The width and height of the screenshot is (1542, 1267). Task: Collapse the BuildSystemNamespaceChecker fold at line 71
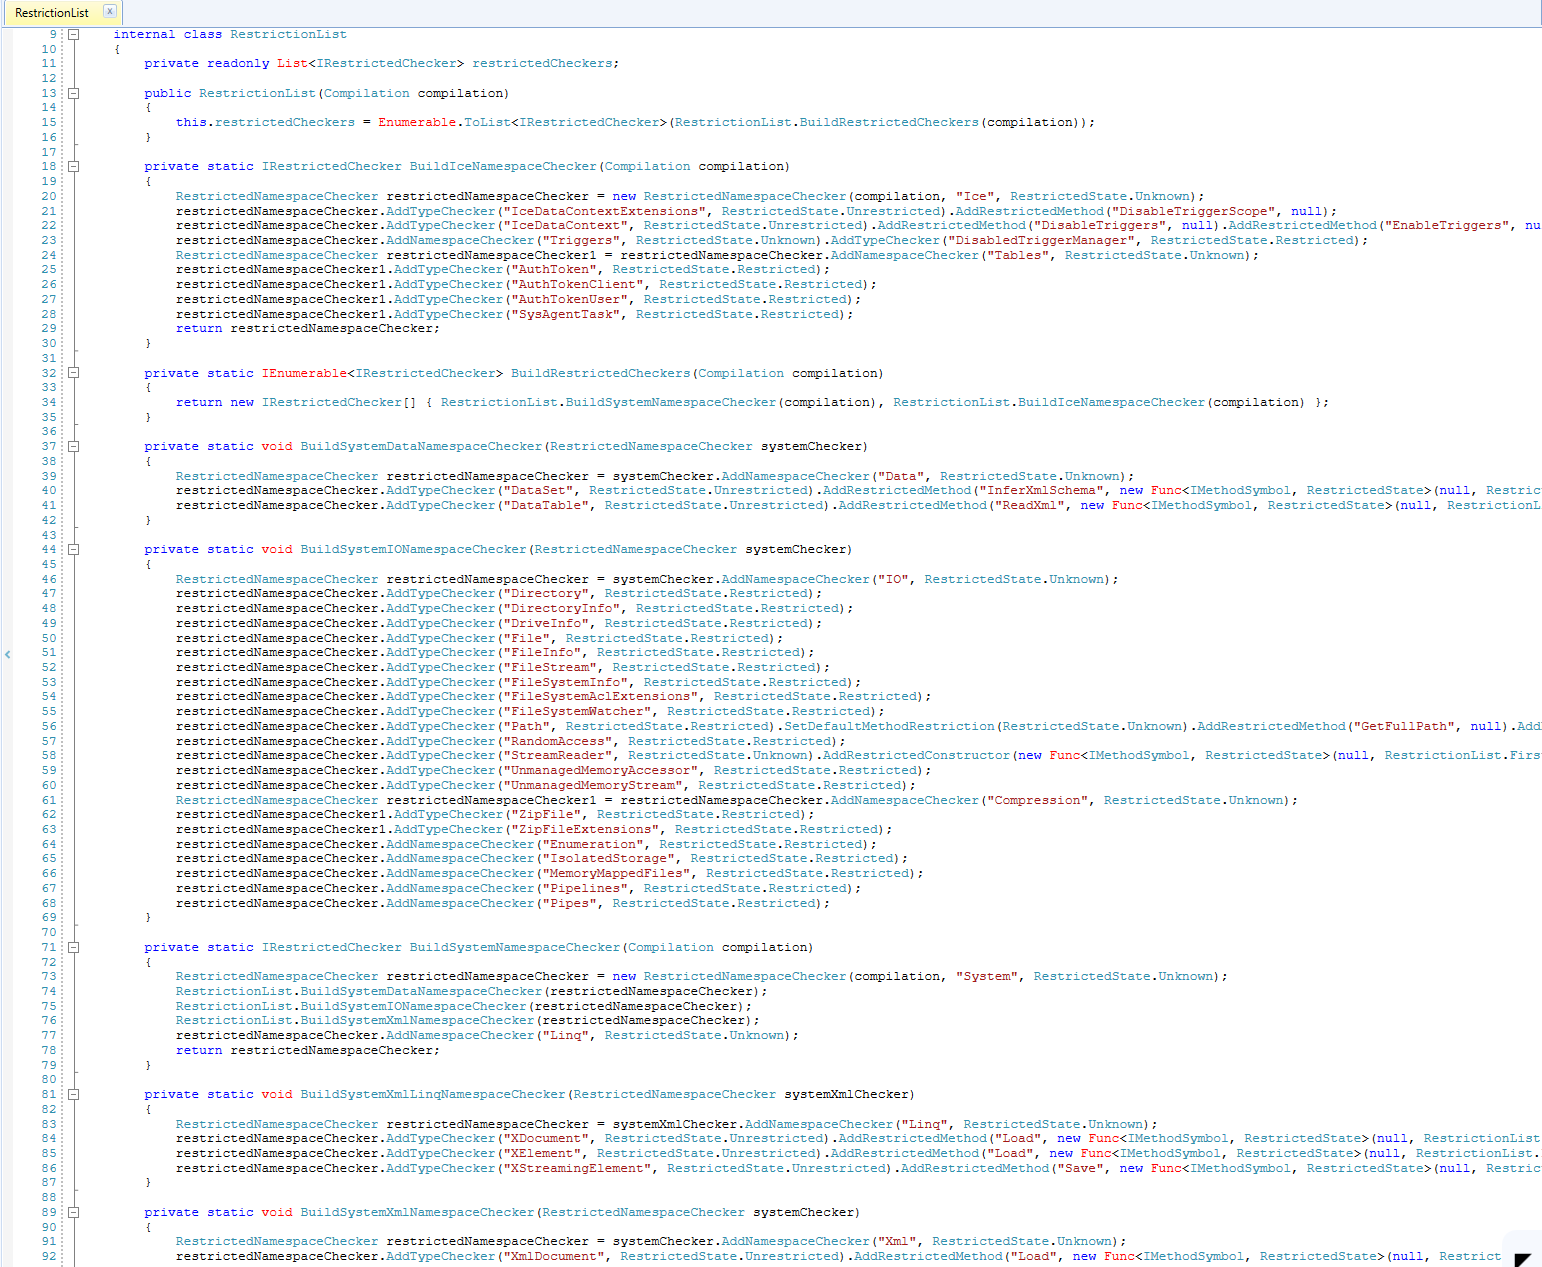click(x=73, y=948)
